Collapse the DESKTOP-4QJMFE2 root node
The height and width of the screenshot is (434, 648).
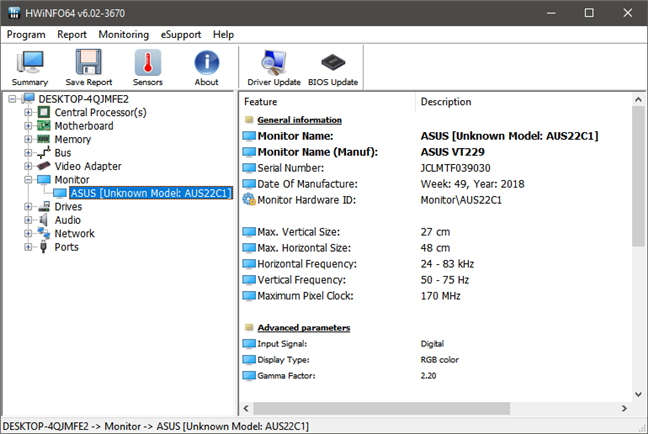click(12, 99)
